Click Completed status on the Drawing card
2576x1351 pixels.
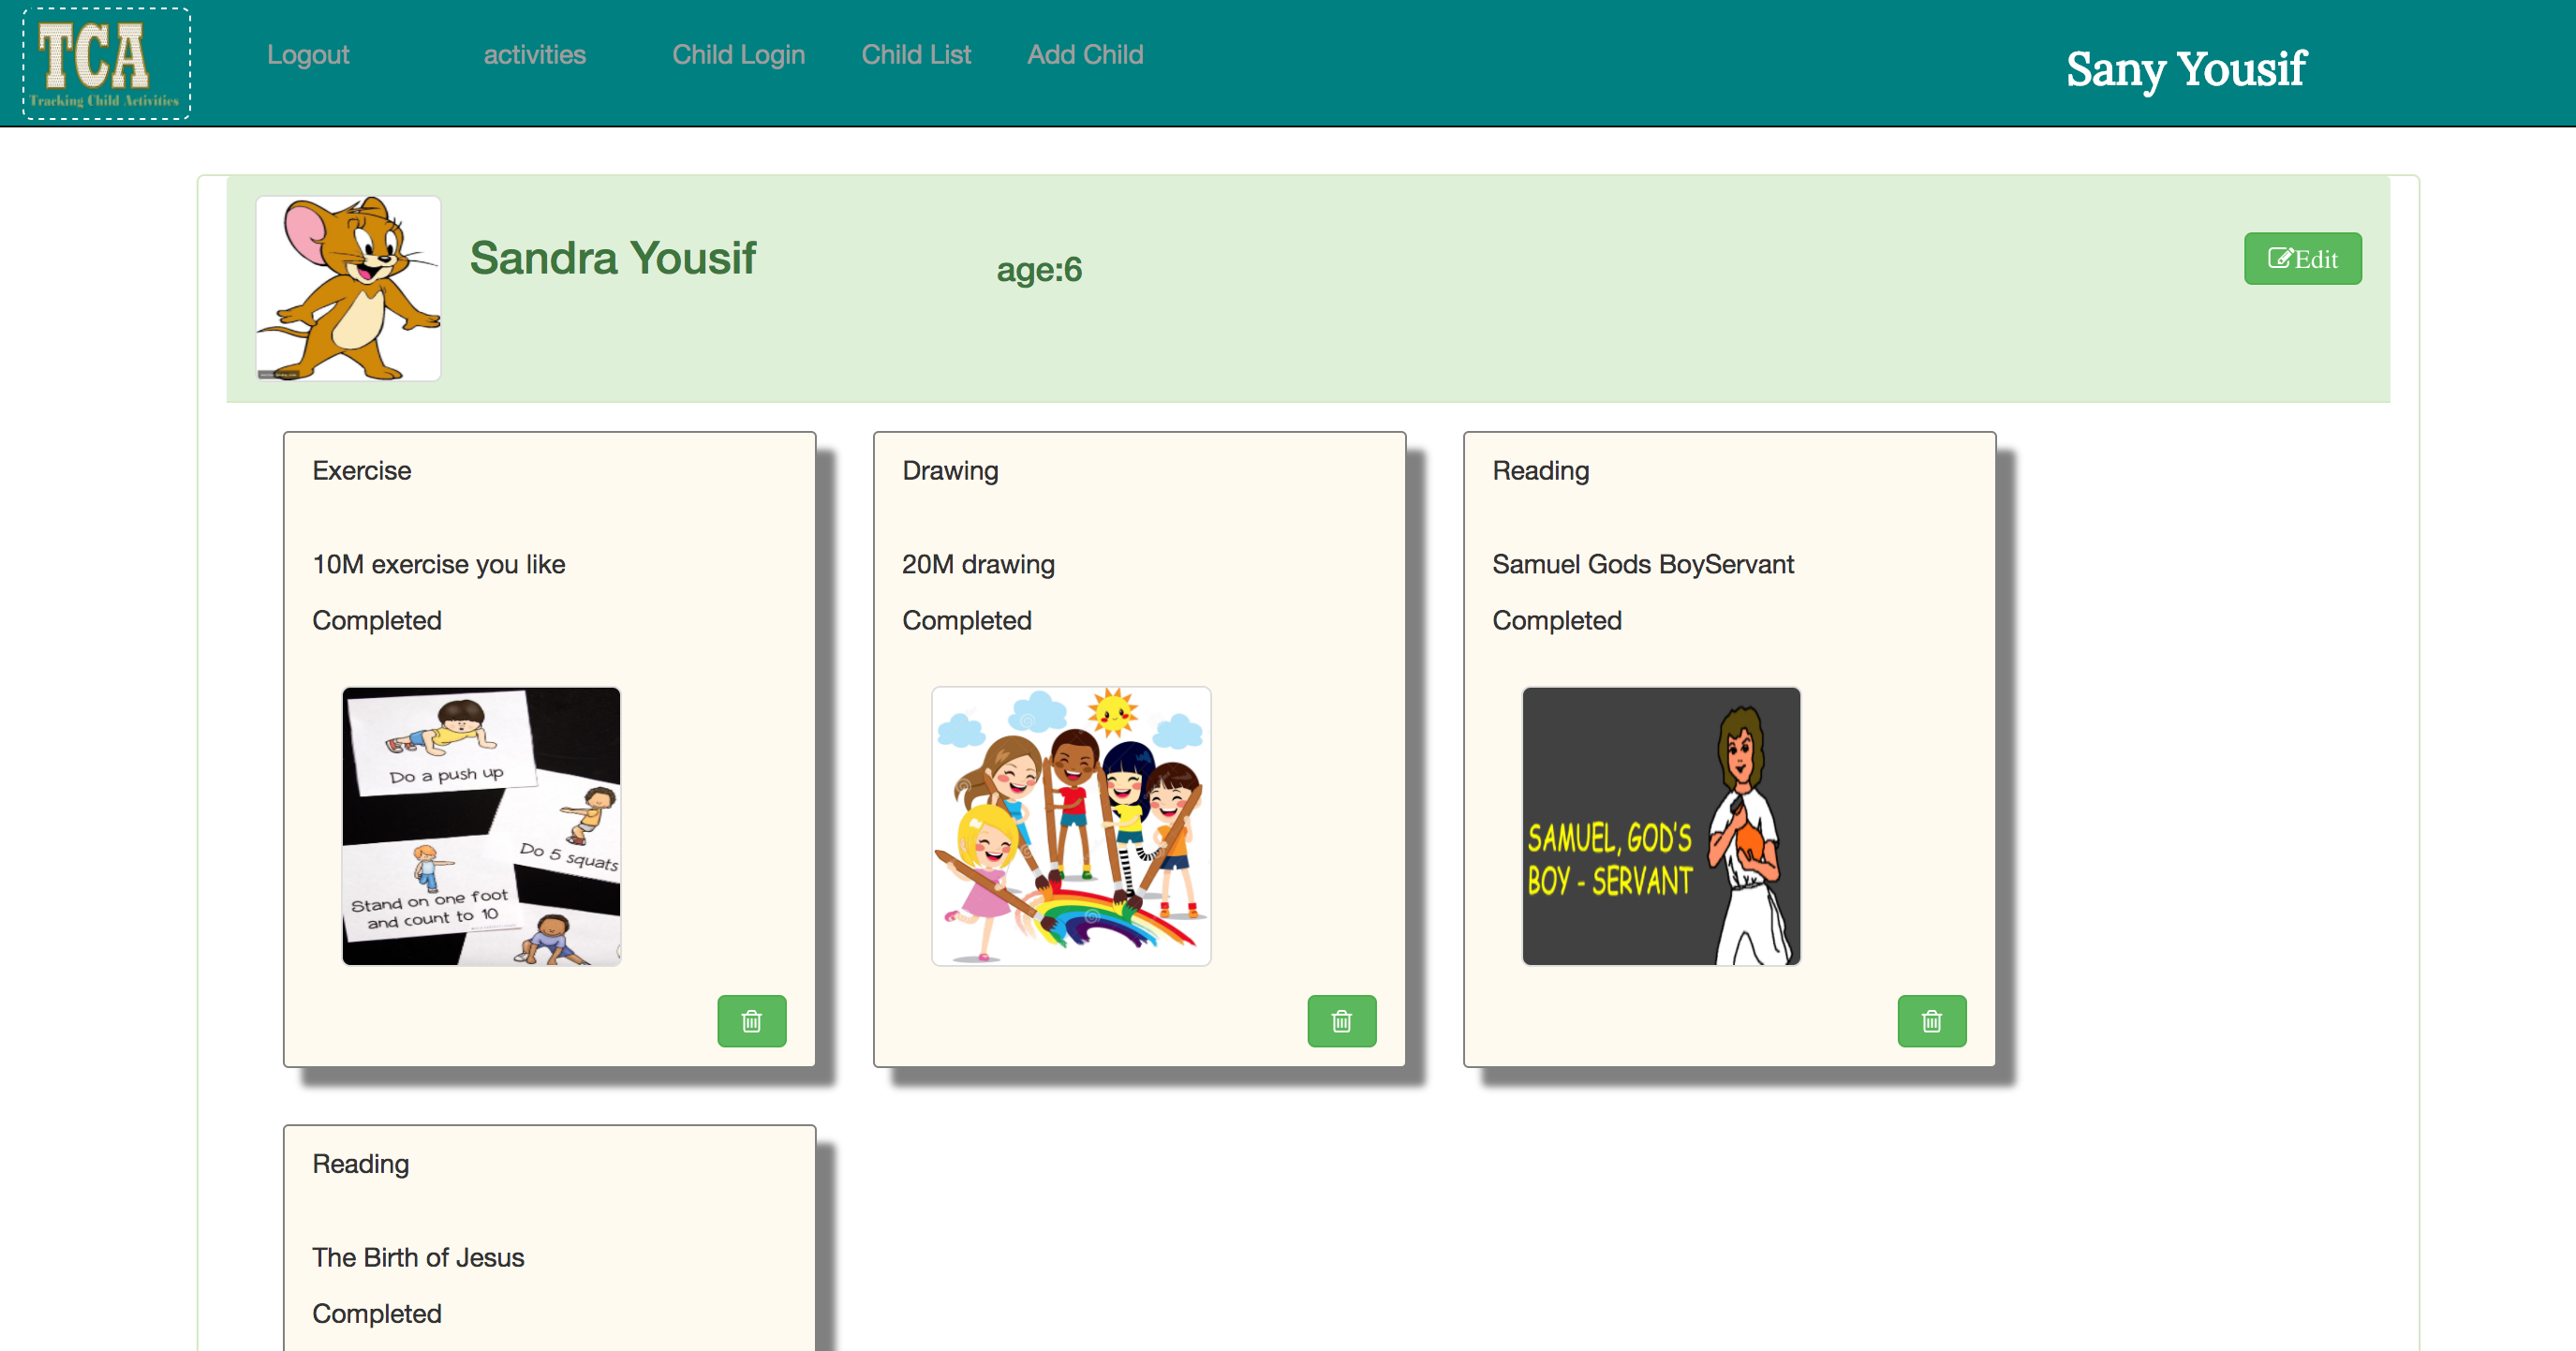(967, 620)
